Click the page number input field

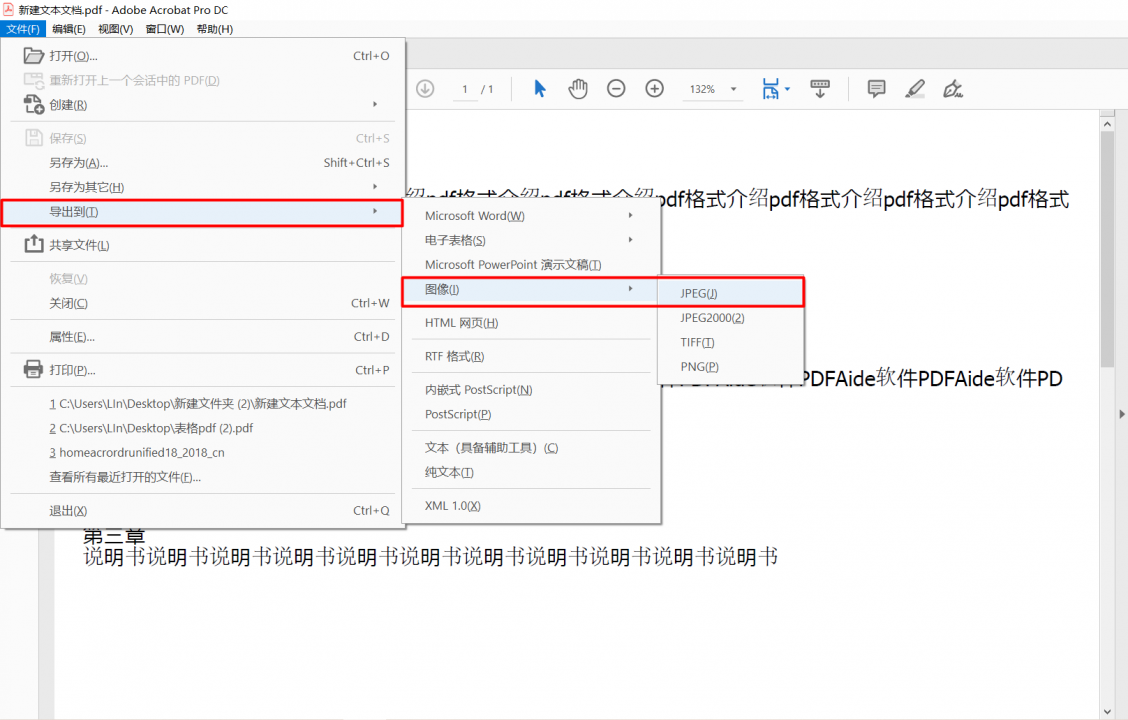pos(465,89)
